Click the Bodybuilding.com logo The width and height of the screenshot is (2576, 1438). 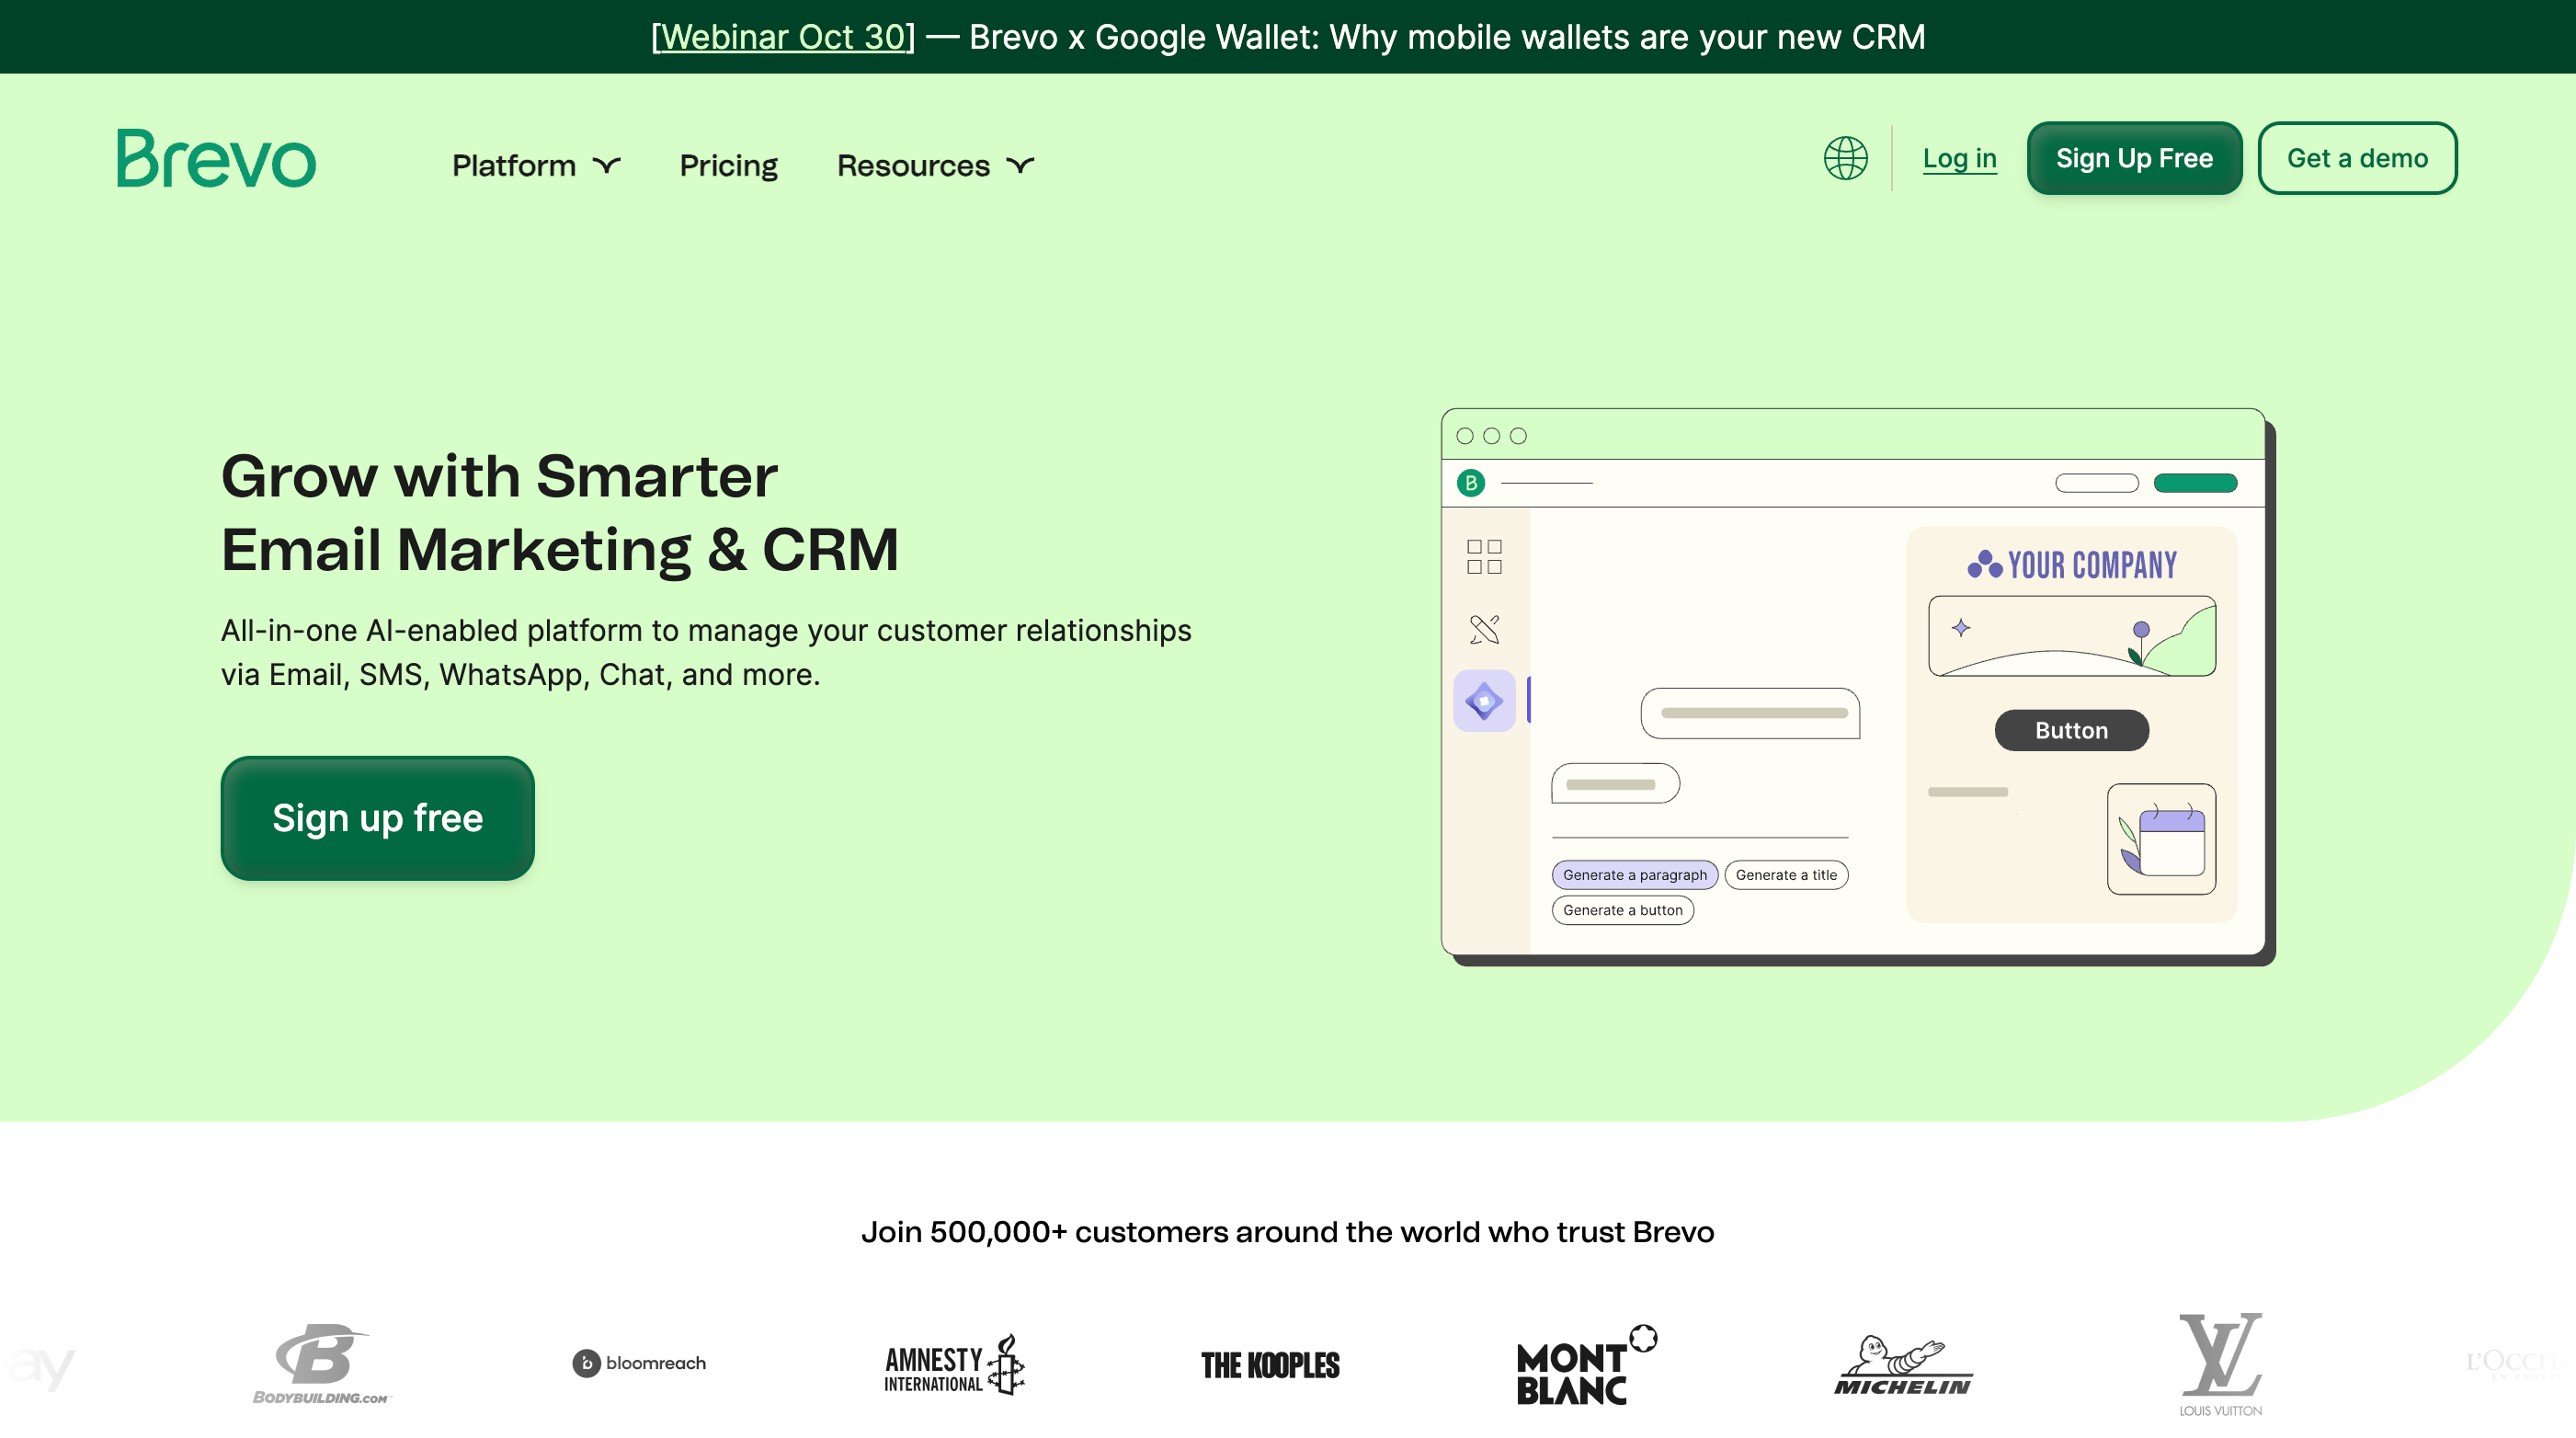pyautogui.click(x=321, y=1363)
